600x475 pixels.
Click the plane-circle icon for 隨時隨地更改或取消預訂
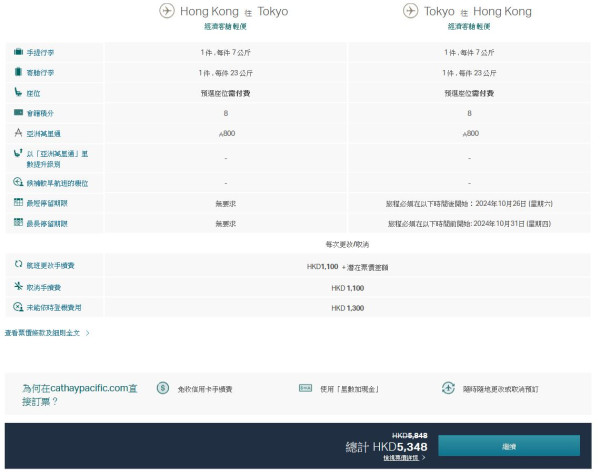pos(448,388)
